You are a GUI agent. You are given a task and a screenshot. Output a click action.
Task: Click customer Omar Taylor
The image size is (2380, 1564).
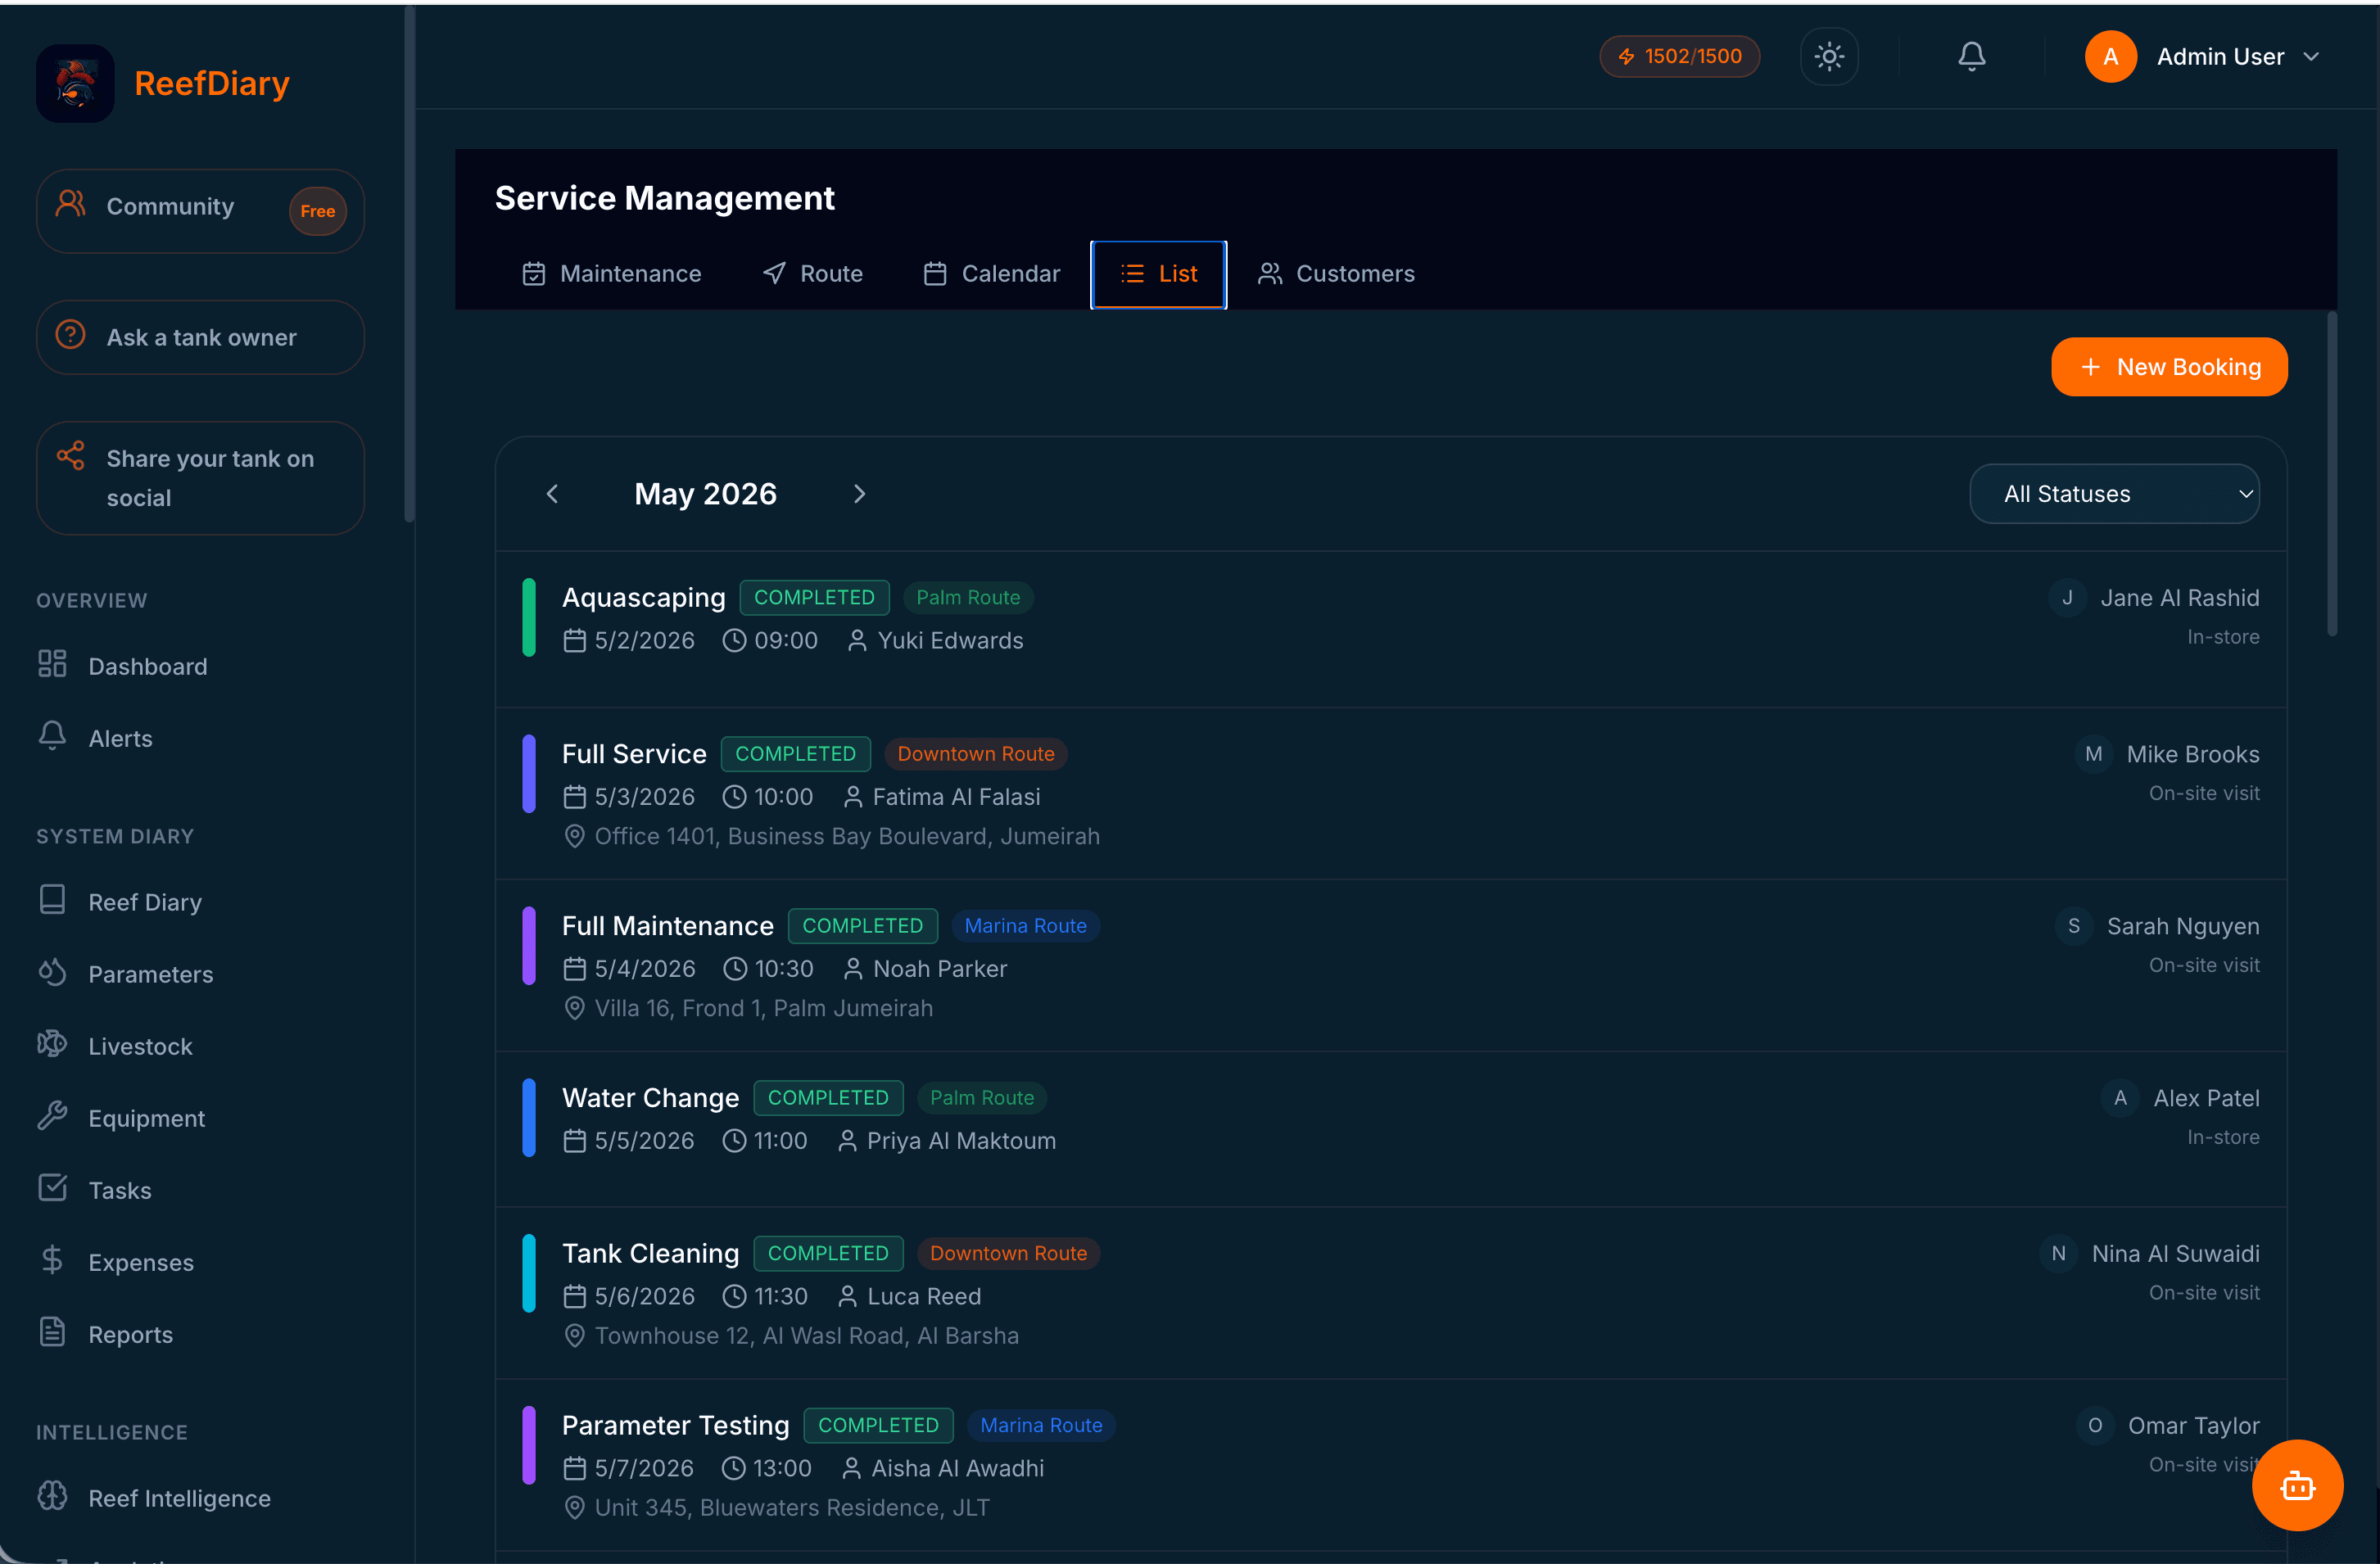(x=2194, y=1425)
